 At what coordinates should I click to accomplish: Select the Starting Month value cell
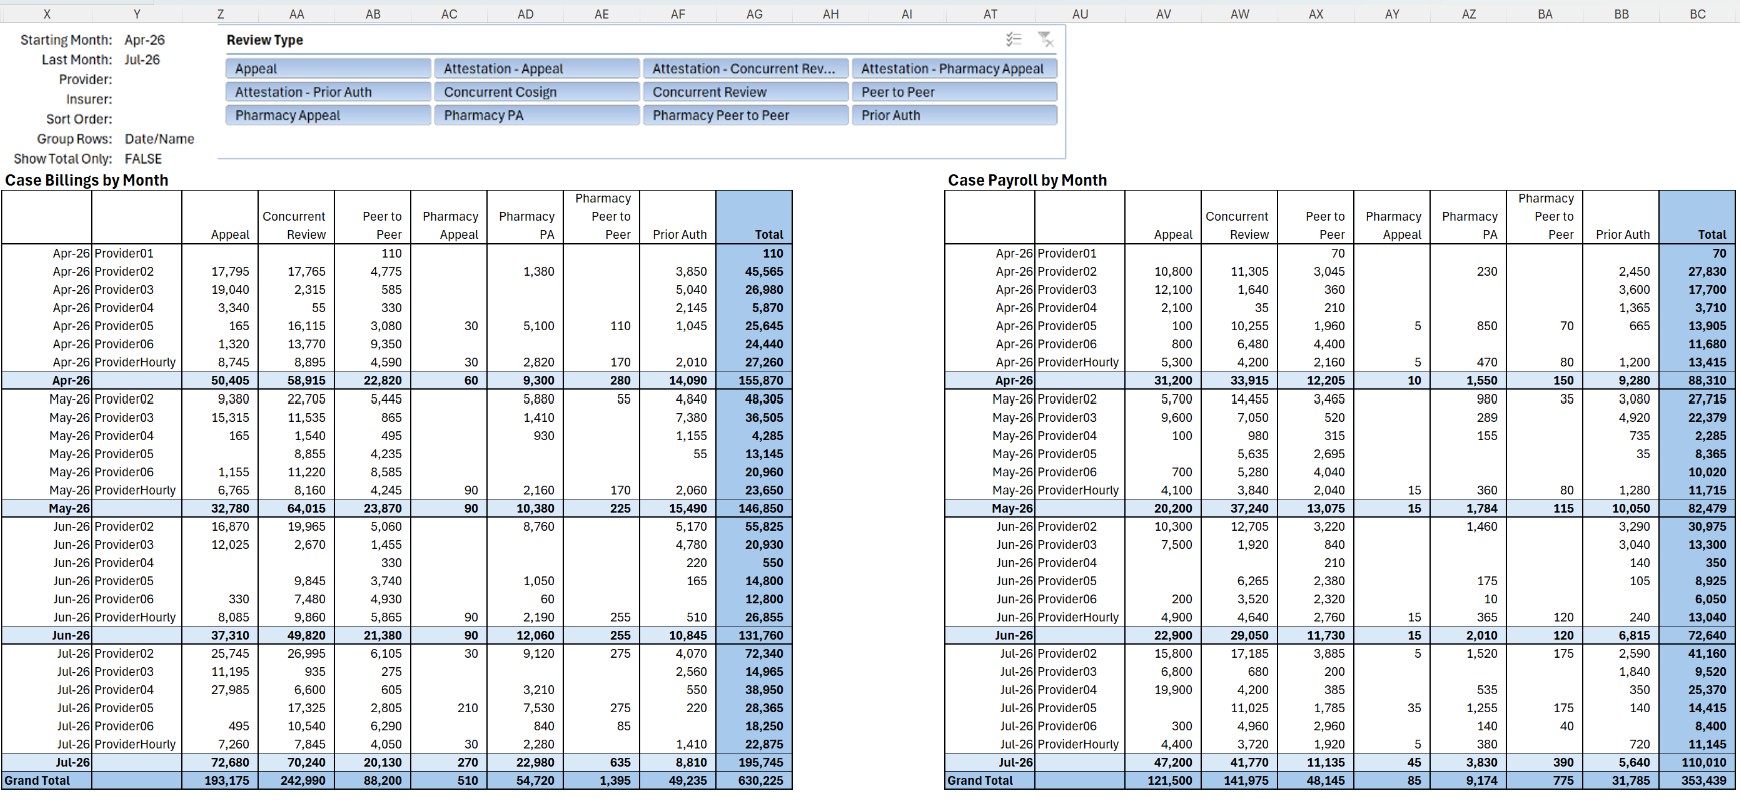click(x=145, y=40)
